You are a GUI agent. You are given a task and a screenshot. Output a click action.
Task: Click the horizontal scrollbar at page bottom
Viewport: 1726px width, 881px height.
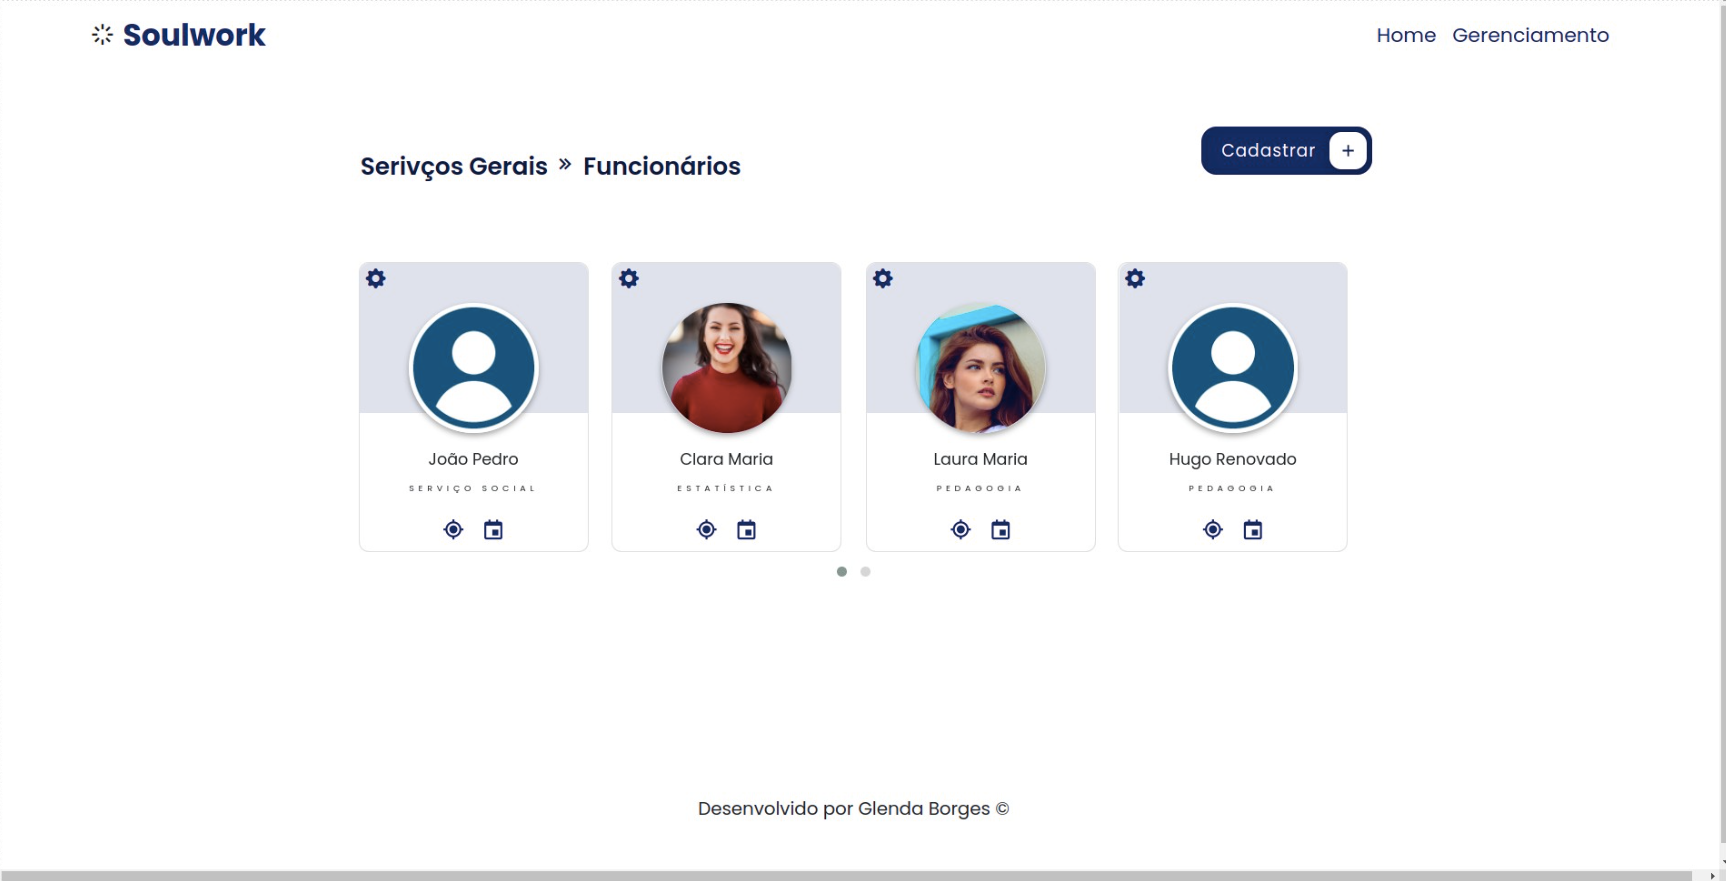point(846,876)
